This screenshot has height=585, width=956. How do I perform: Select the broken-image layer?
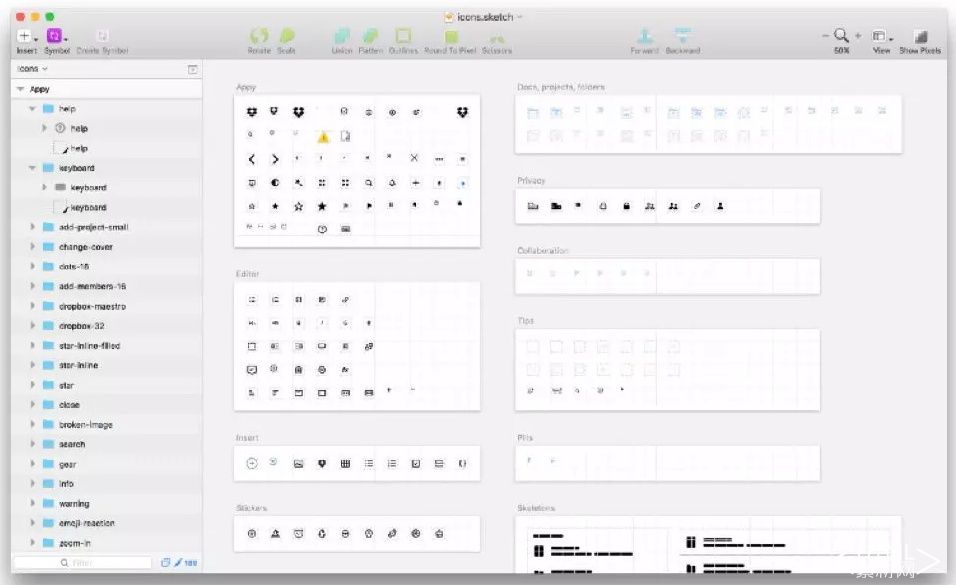85,425
